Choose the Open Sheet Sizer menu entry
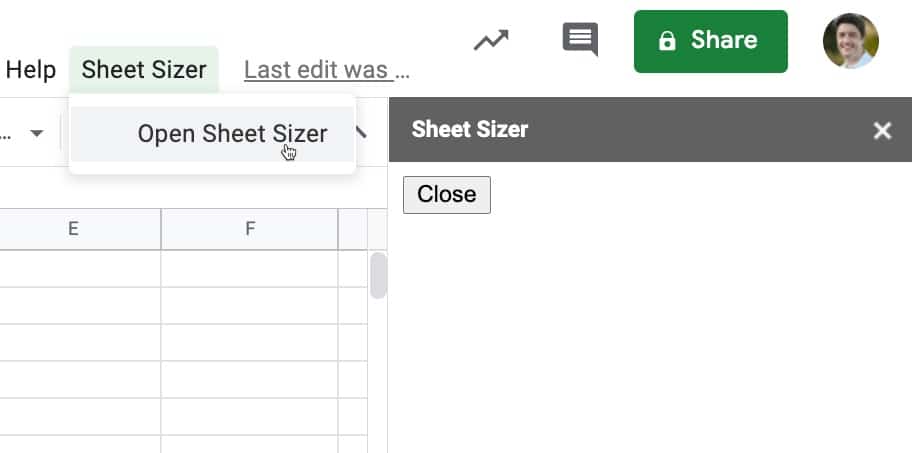The image size is (912, 453). [x=212, y=134]
